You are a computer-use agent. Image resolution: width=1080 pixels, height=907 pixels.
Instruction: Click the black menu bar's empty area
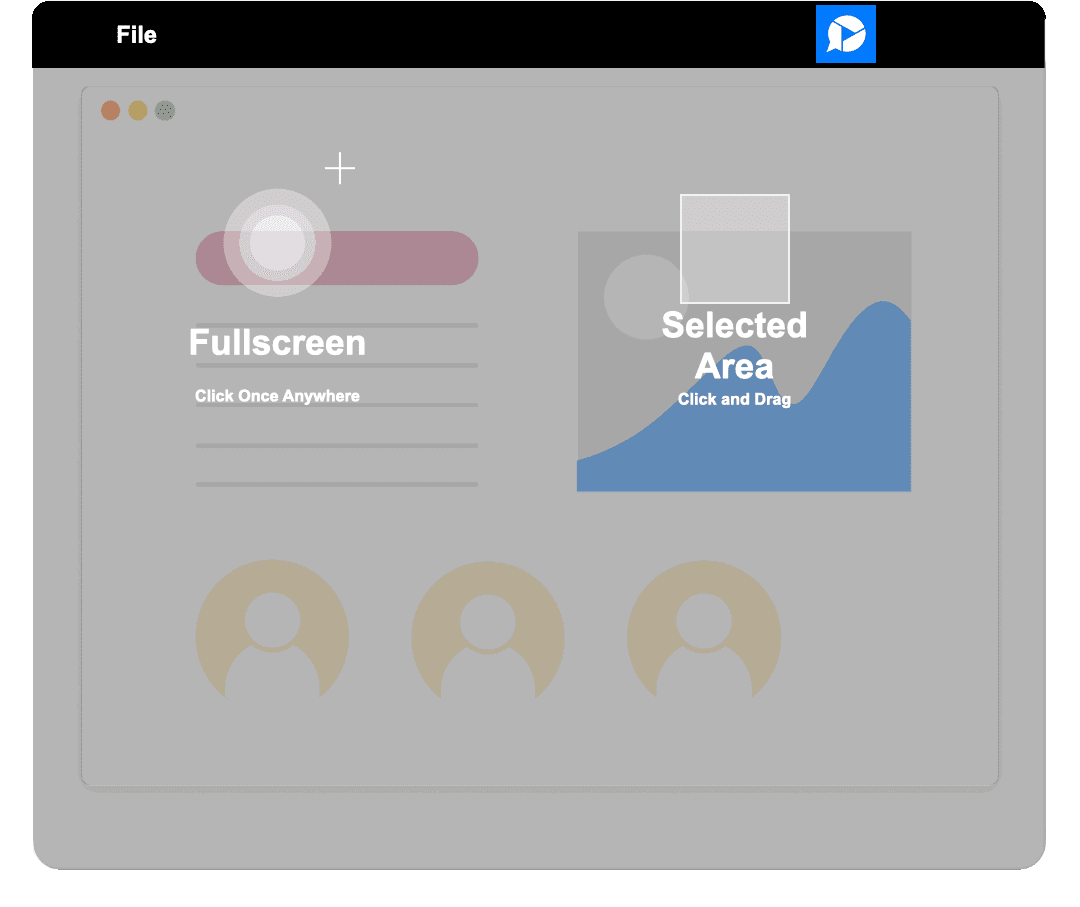point(500,35)
